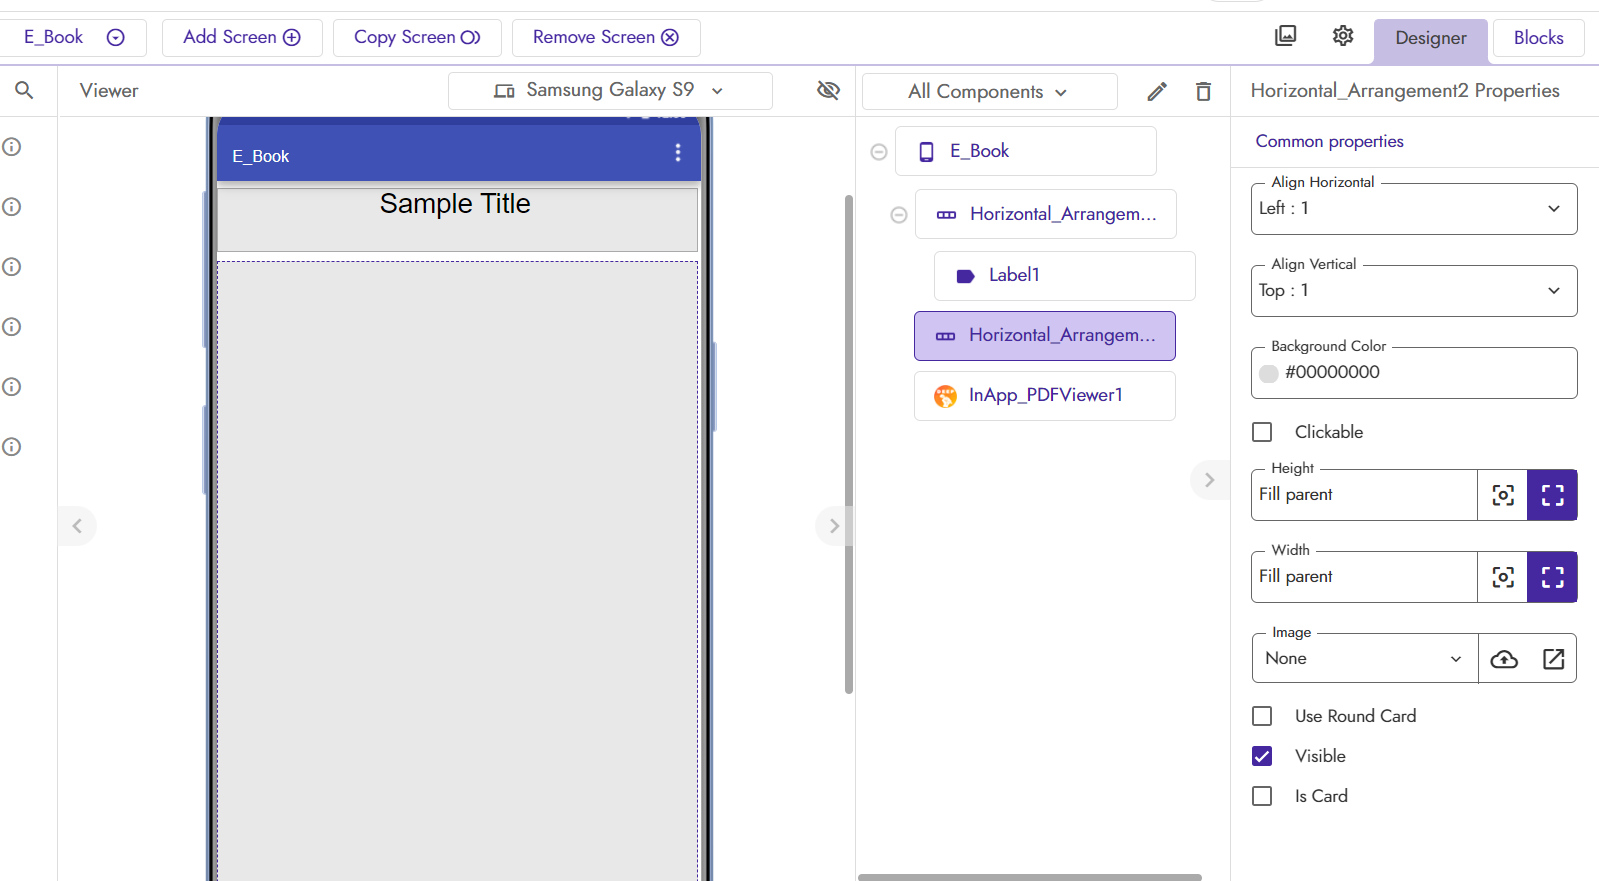Open the Samsung Galaxy S9 device dropdown

click(610, 91)
